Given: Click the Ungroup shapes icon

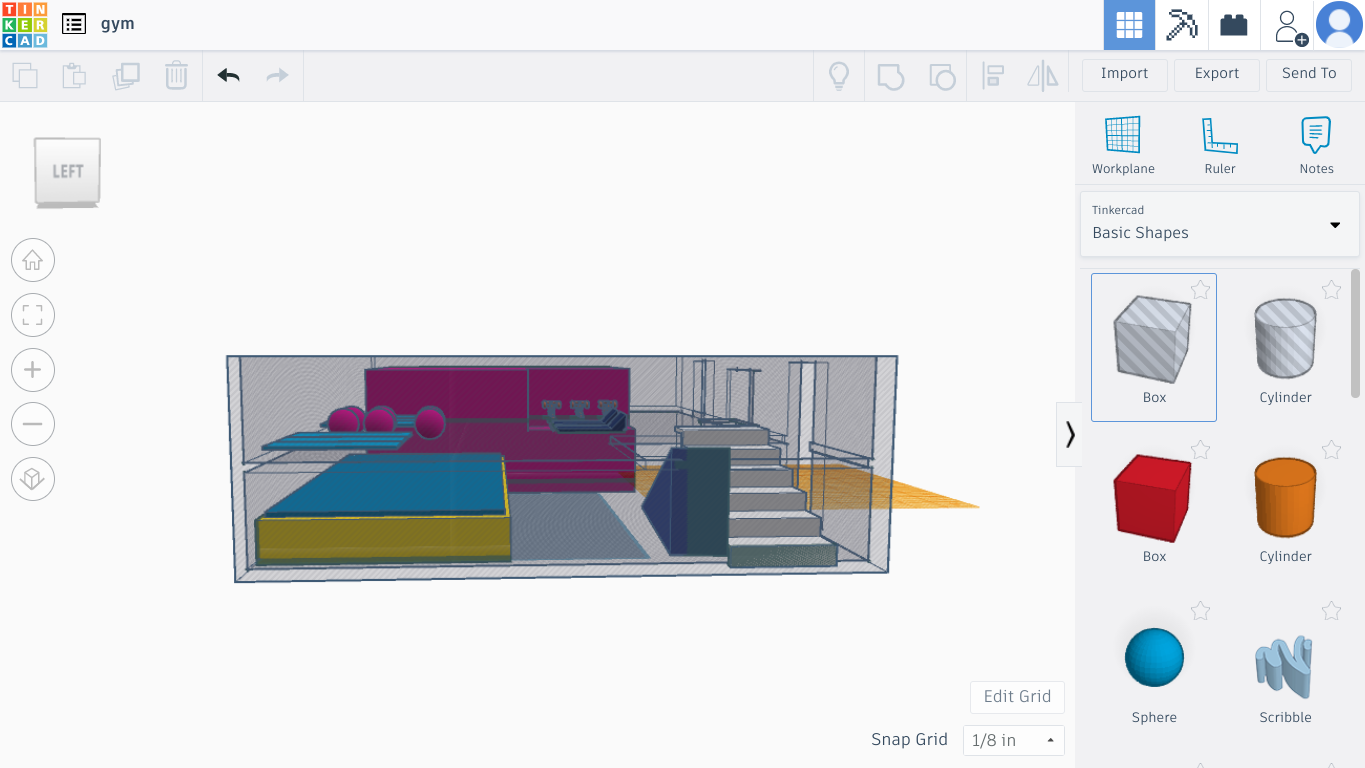Looking at the screenshot, I should click(941, 76).
